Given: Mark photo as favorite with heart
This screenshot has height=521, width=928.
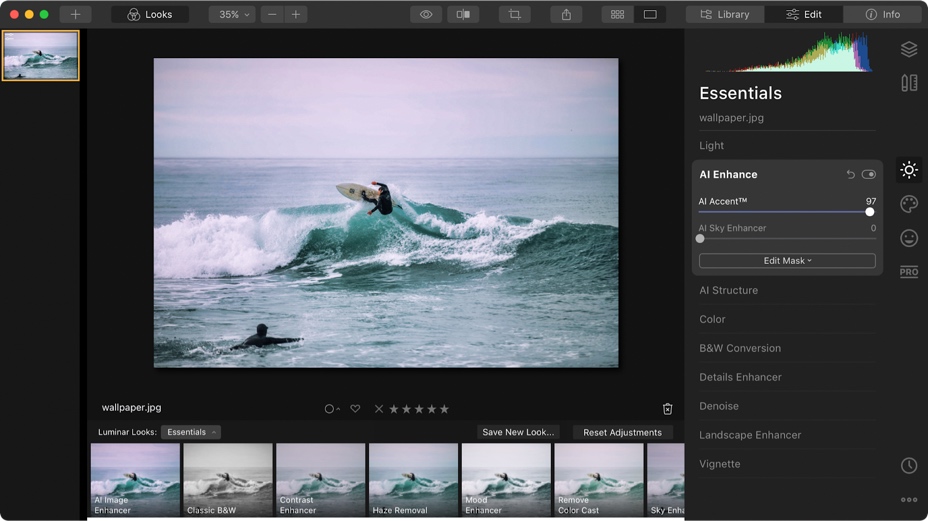Looking at the screenshot, I should click(x=355, y=409).
